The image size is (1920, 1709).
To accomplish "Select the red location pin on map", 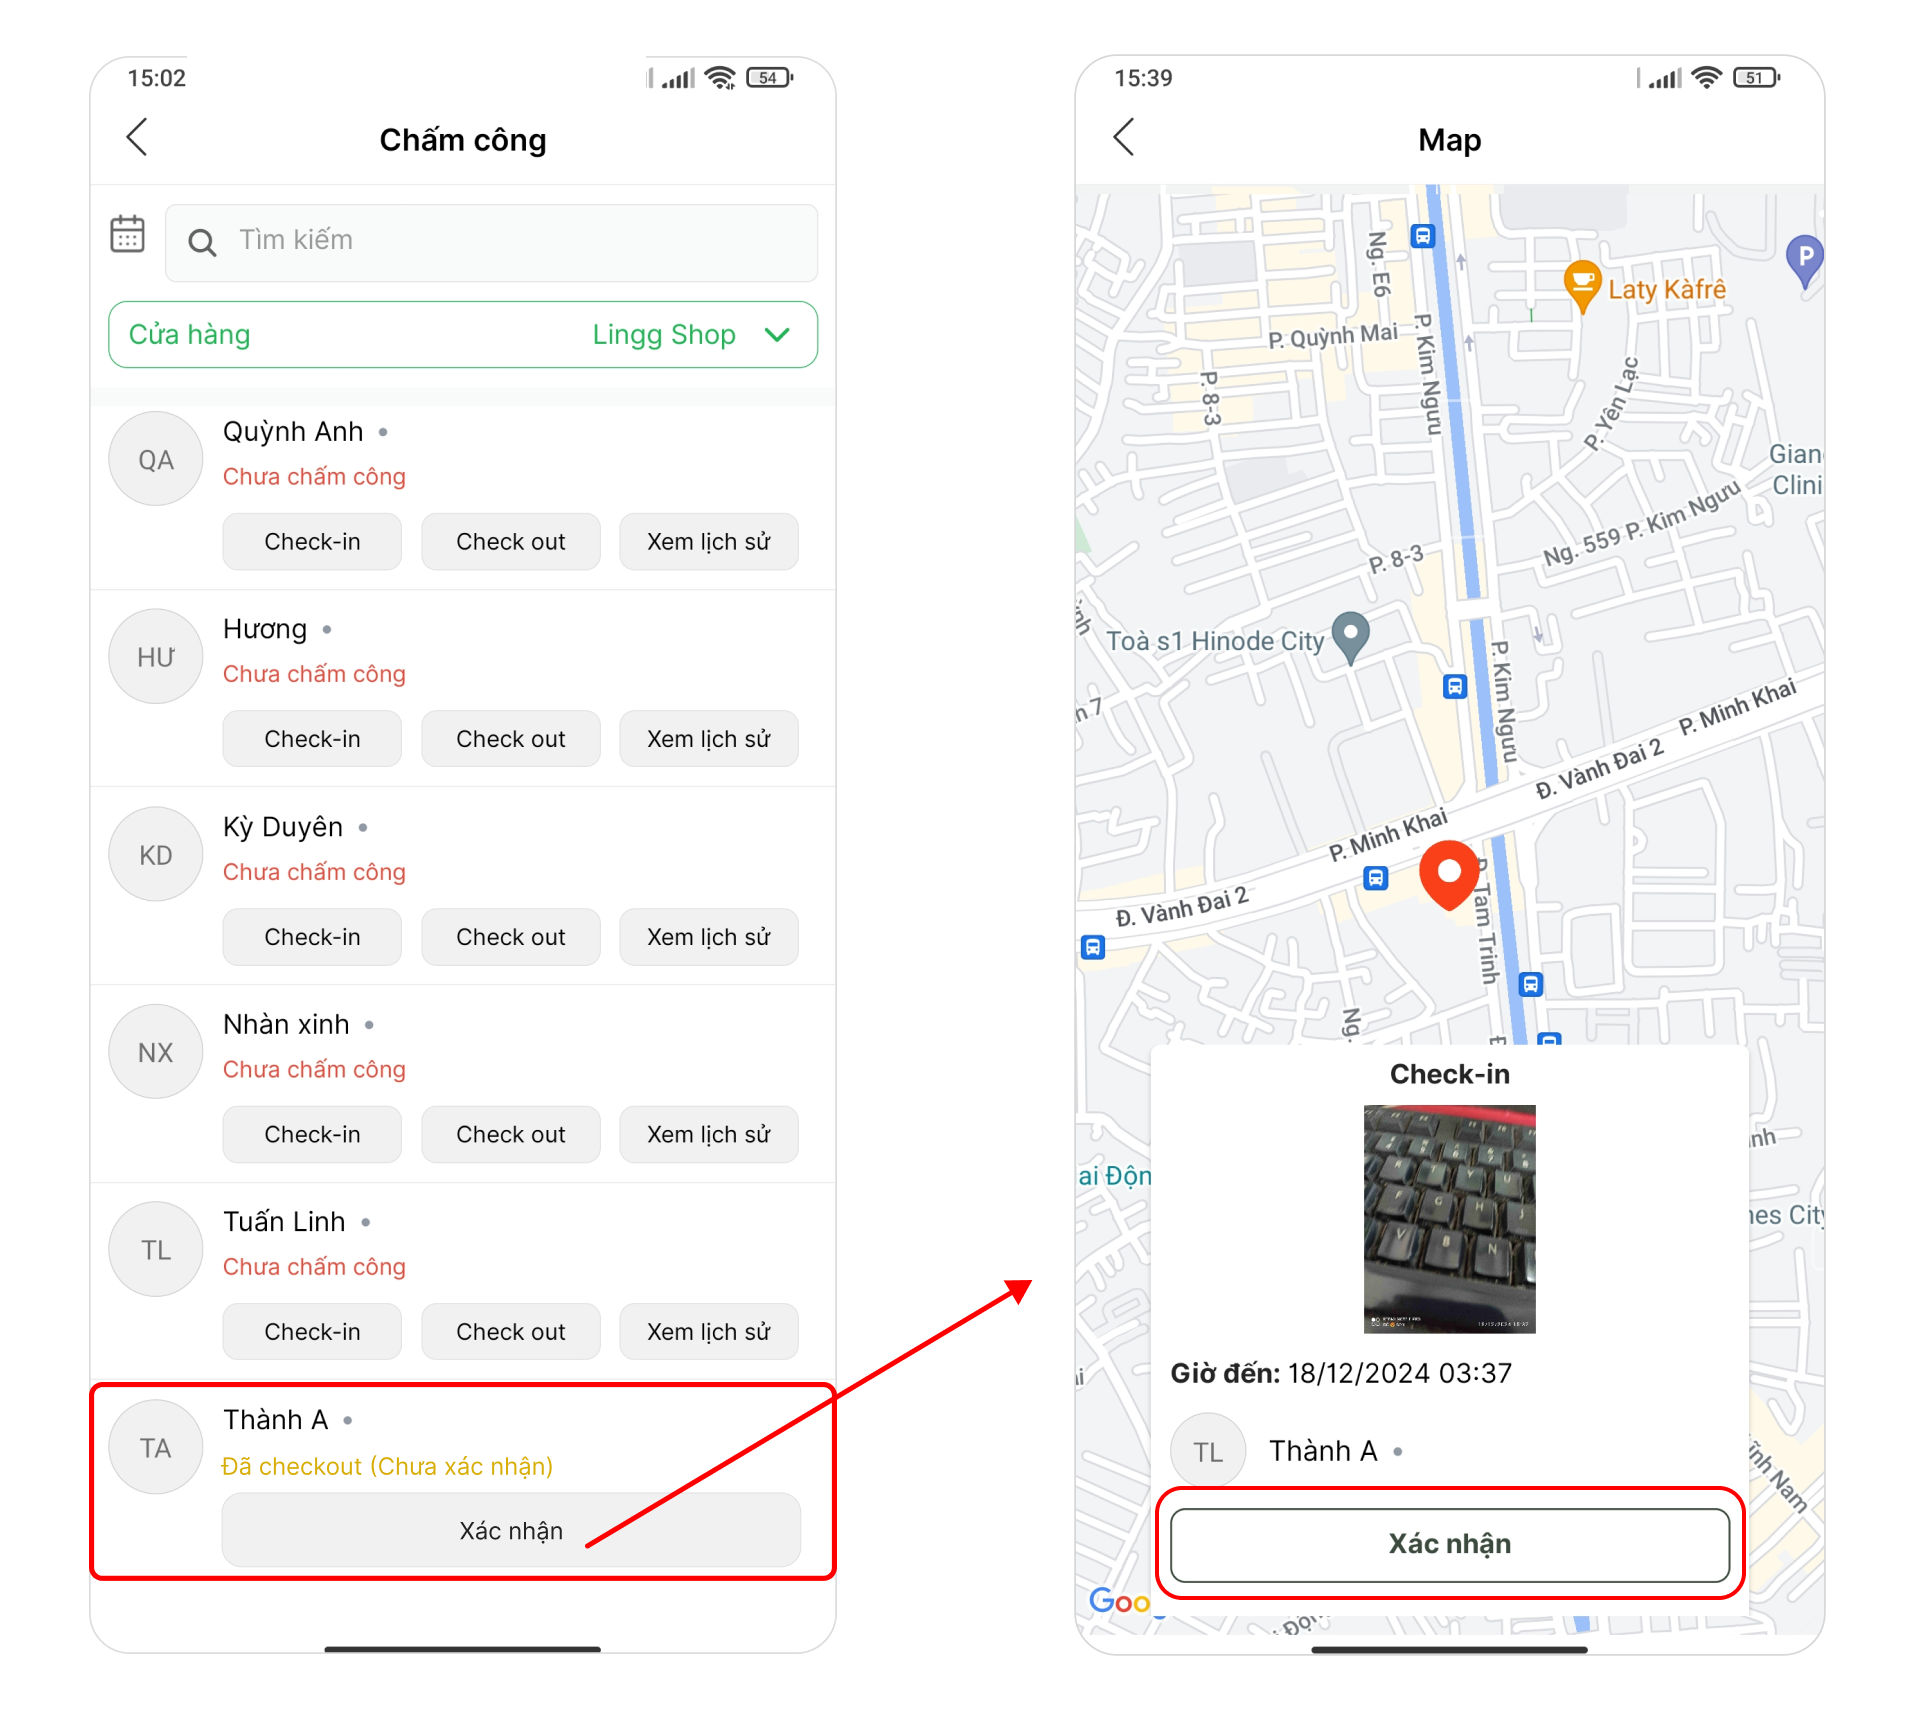I will click(x=1448, y=874).
